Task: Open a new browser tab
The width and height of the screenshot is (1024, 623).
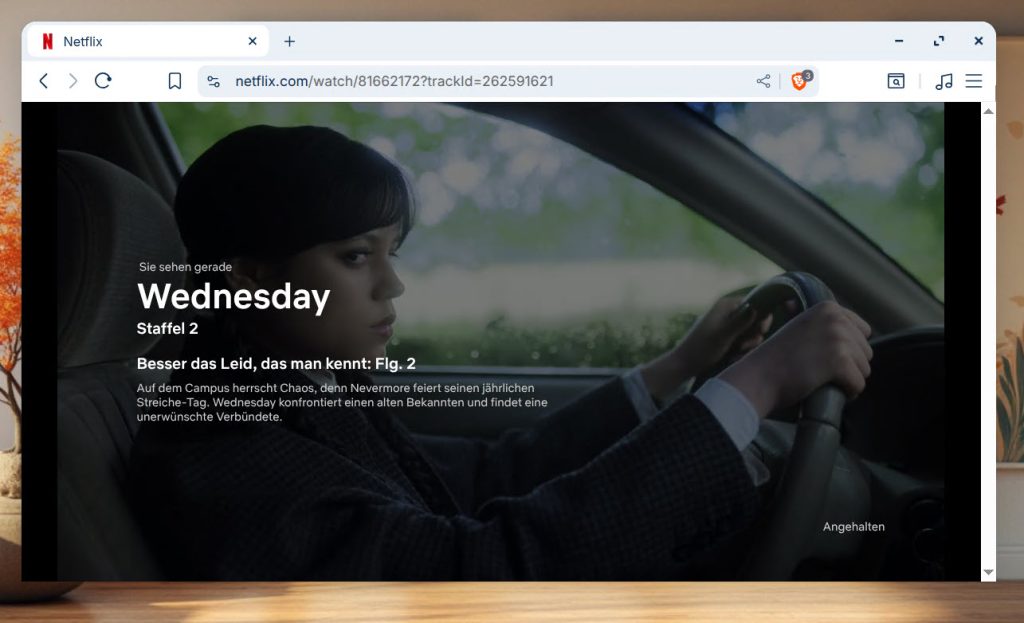Action: 290,41
